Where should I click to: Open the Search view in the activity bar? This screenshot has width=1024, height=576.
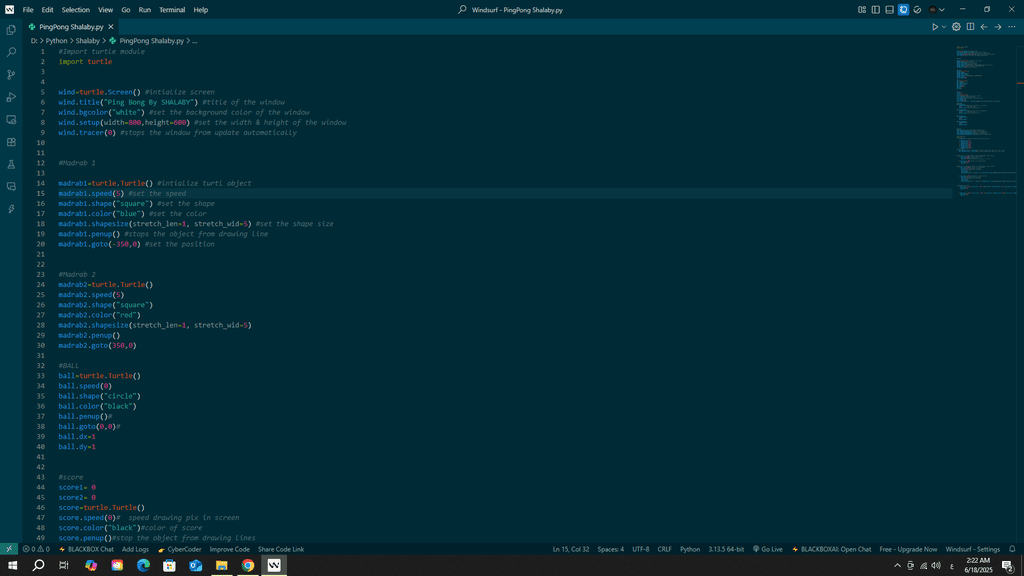(11, 52)
